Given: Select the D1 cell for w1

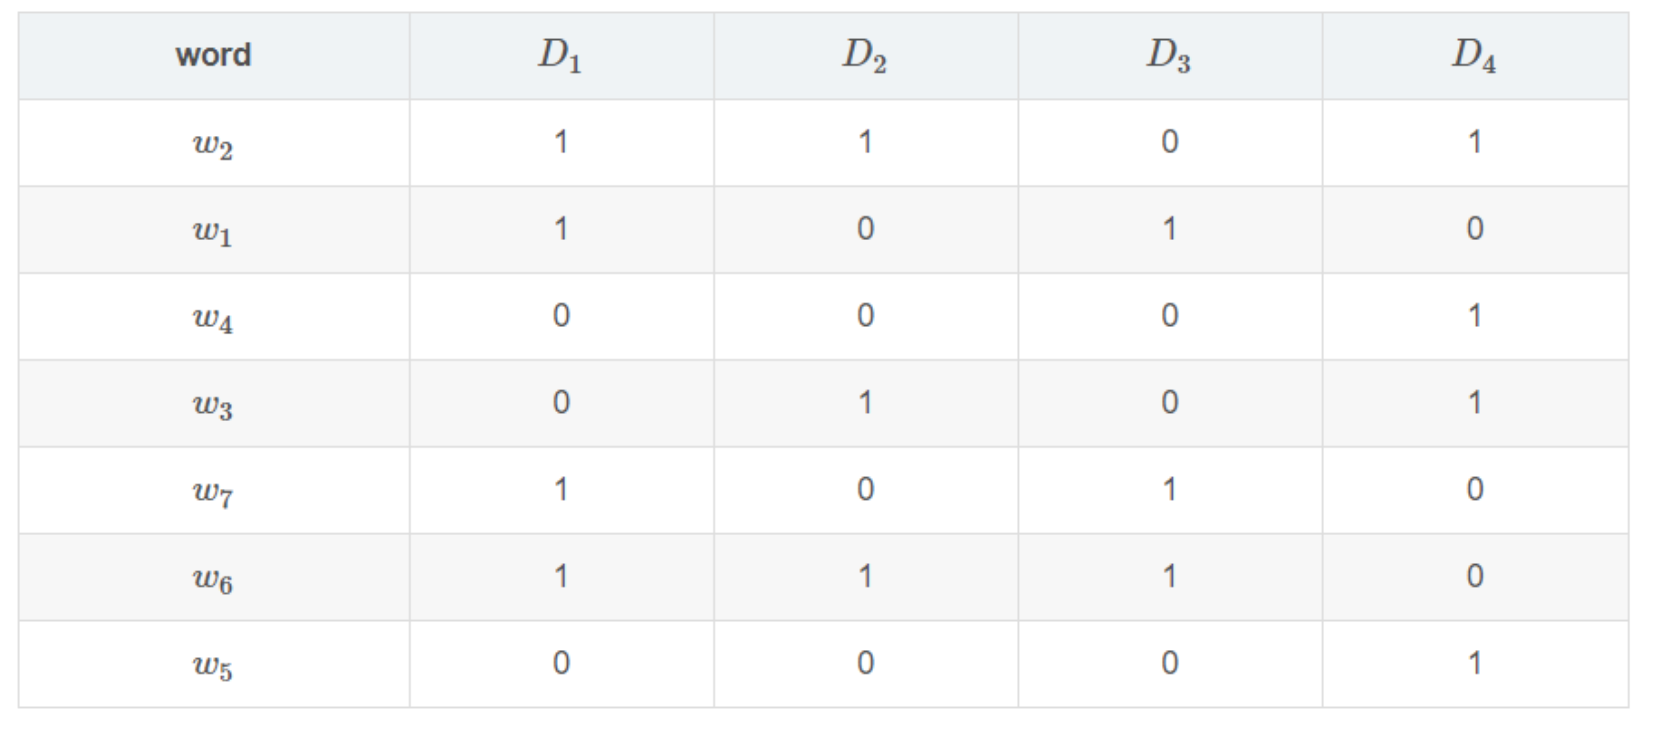Looking at the screenshot, I should click(561, 229).
